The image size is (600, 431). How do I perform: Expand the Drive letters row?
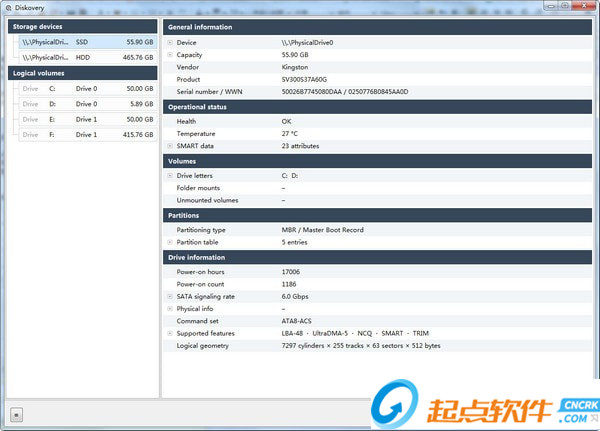click(x=170, y=176)
